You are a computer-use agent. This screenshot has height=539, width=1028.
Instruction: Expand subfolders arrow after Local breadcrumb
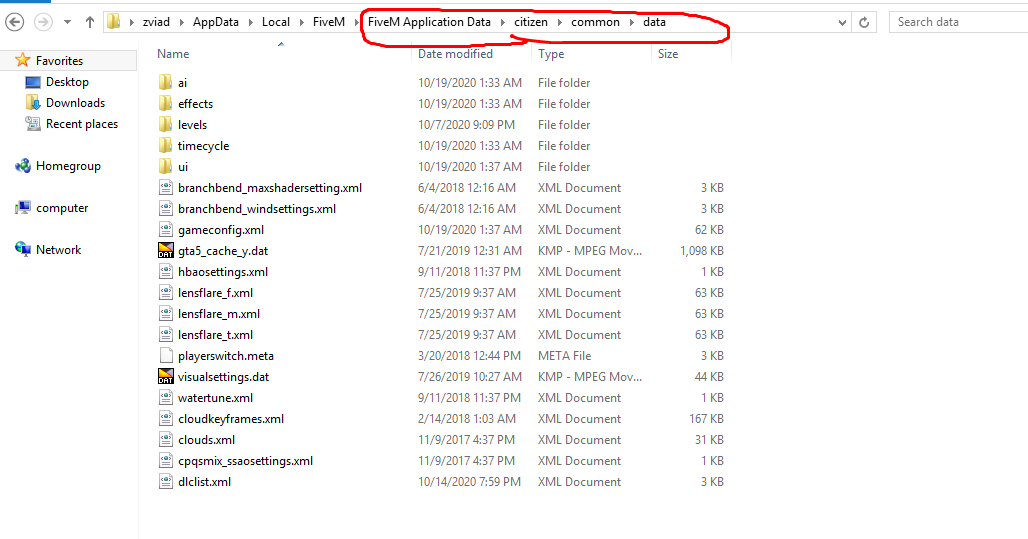[302, 22]
